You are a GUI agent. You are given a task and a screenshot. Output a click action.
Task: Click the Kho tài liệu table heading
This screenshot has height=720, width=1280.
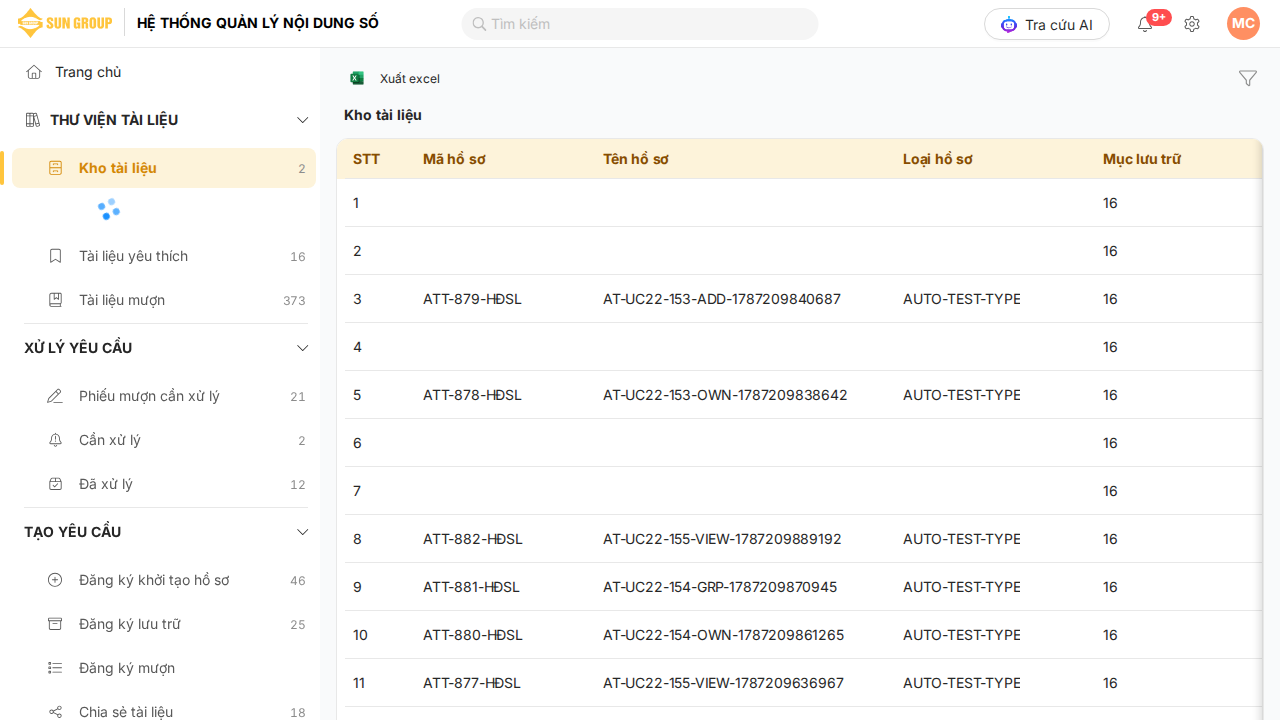click(x=383, y=115)
